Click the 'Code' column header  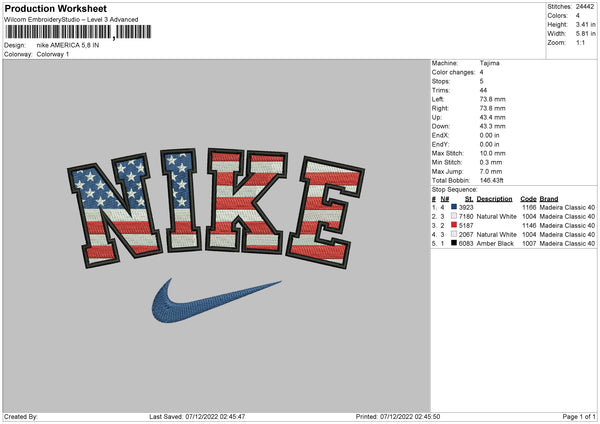pyautogui.click(x=528, y=199)
